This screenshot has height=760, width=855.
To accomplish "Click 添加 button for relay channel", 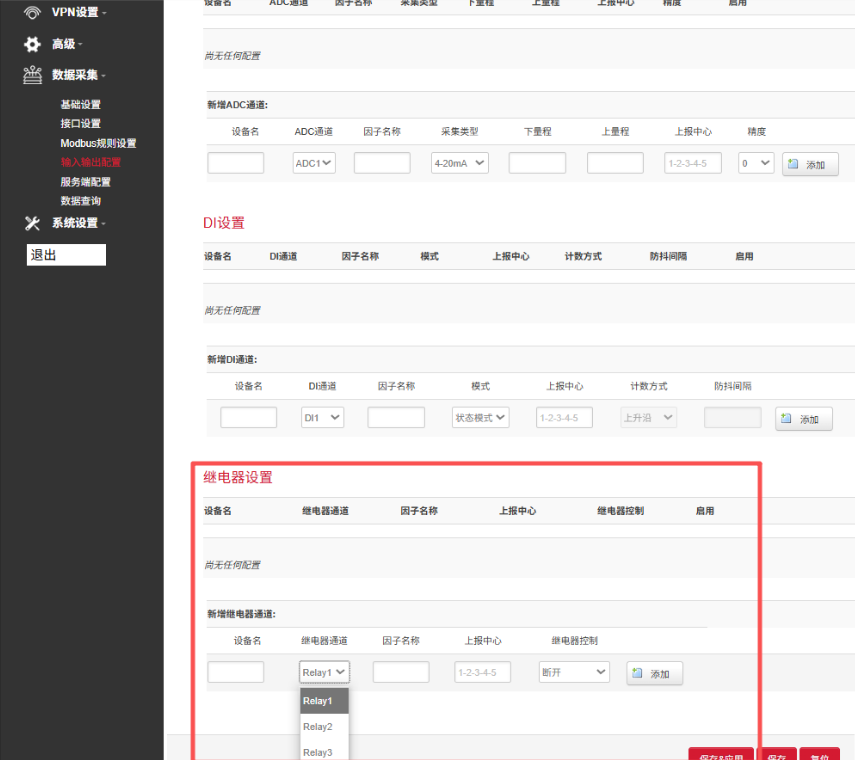I will (x=654, y=673).
